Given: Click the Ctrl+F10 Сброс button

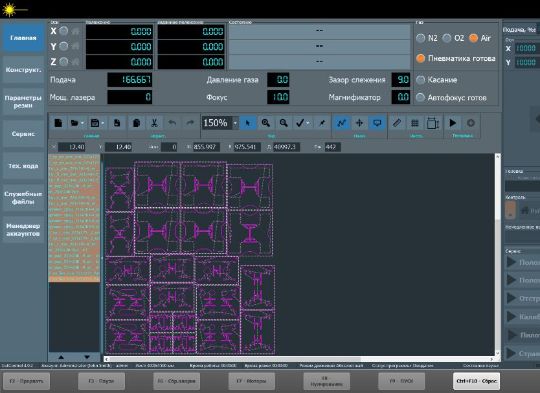Looking at the screenshot, I should [x=477, y=381].
